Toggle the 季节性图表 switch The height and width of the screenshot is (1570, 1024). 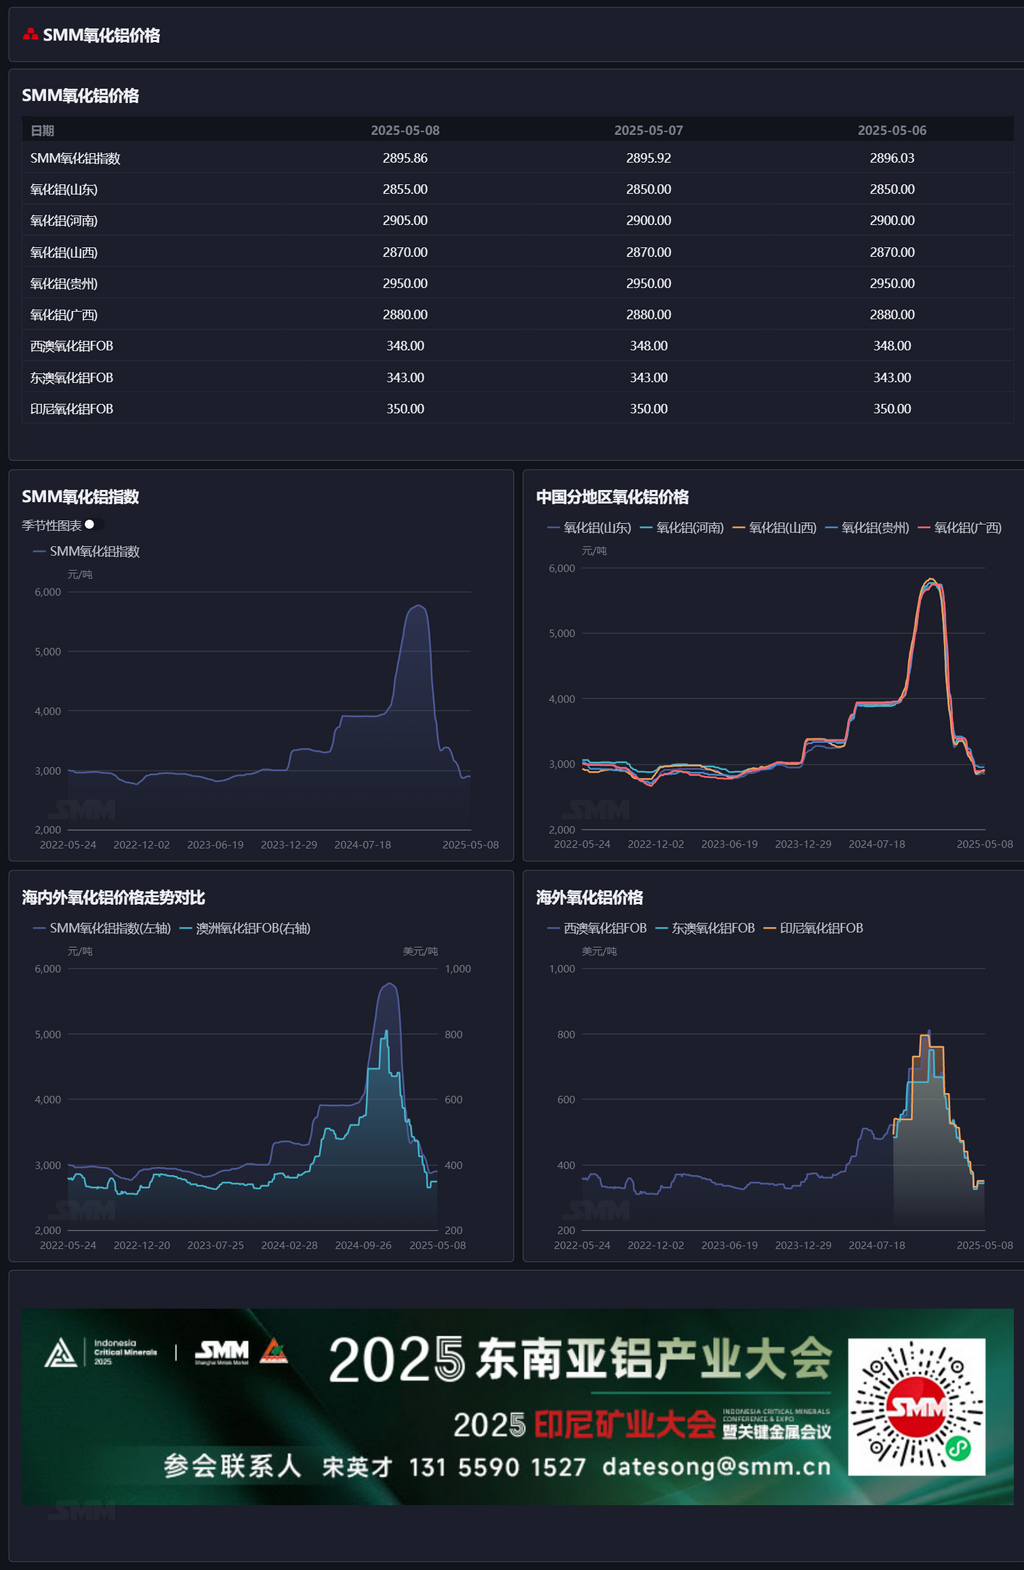coord(93,525)
